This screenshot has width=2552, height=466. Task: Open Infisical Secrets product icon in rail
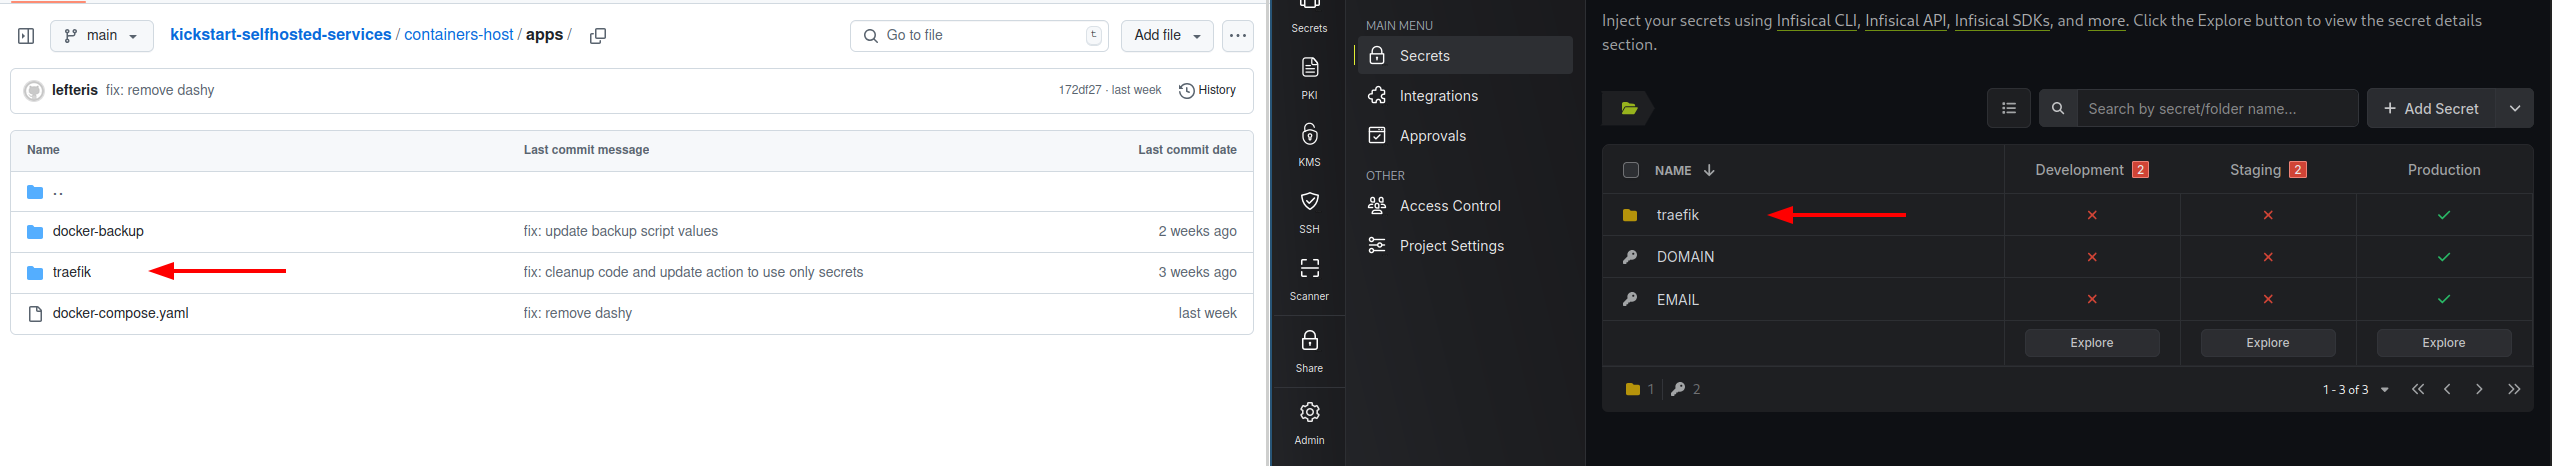(x=1309, y=17)
